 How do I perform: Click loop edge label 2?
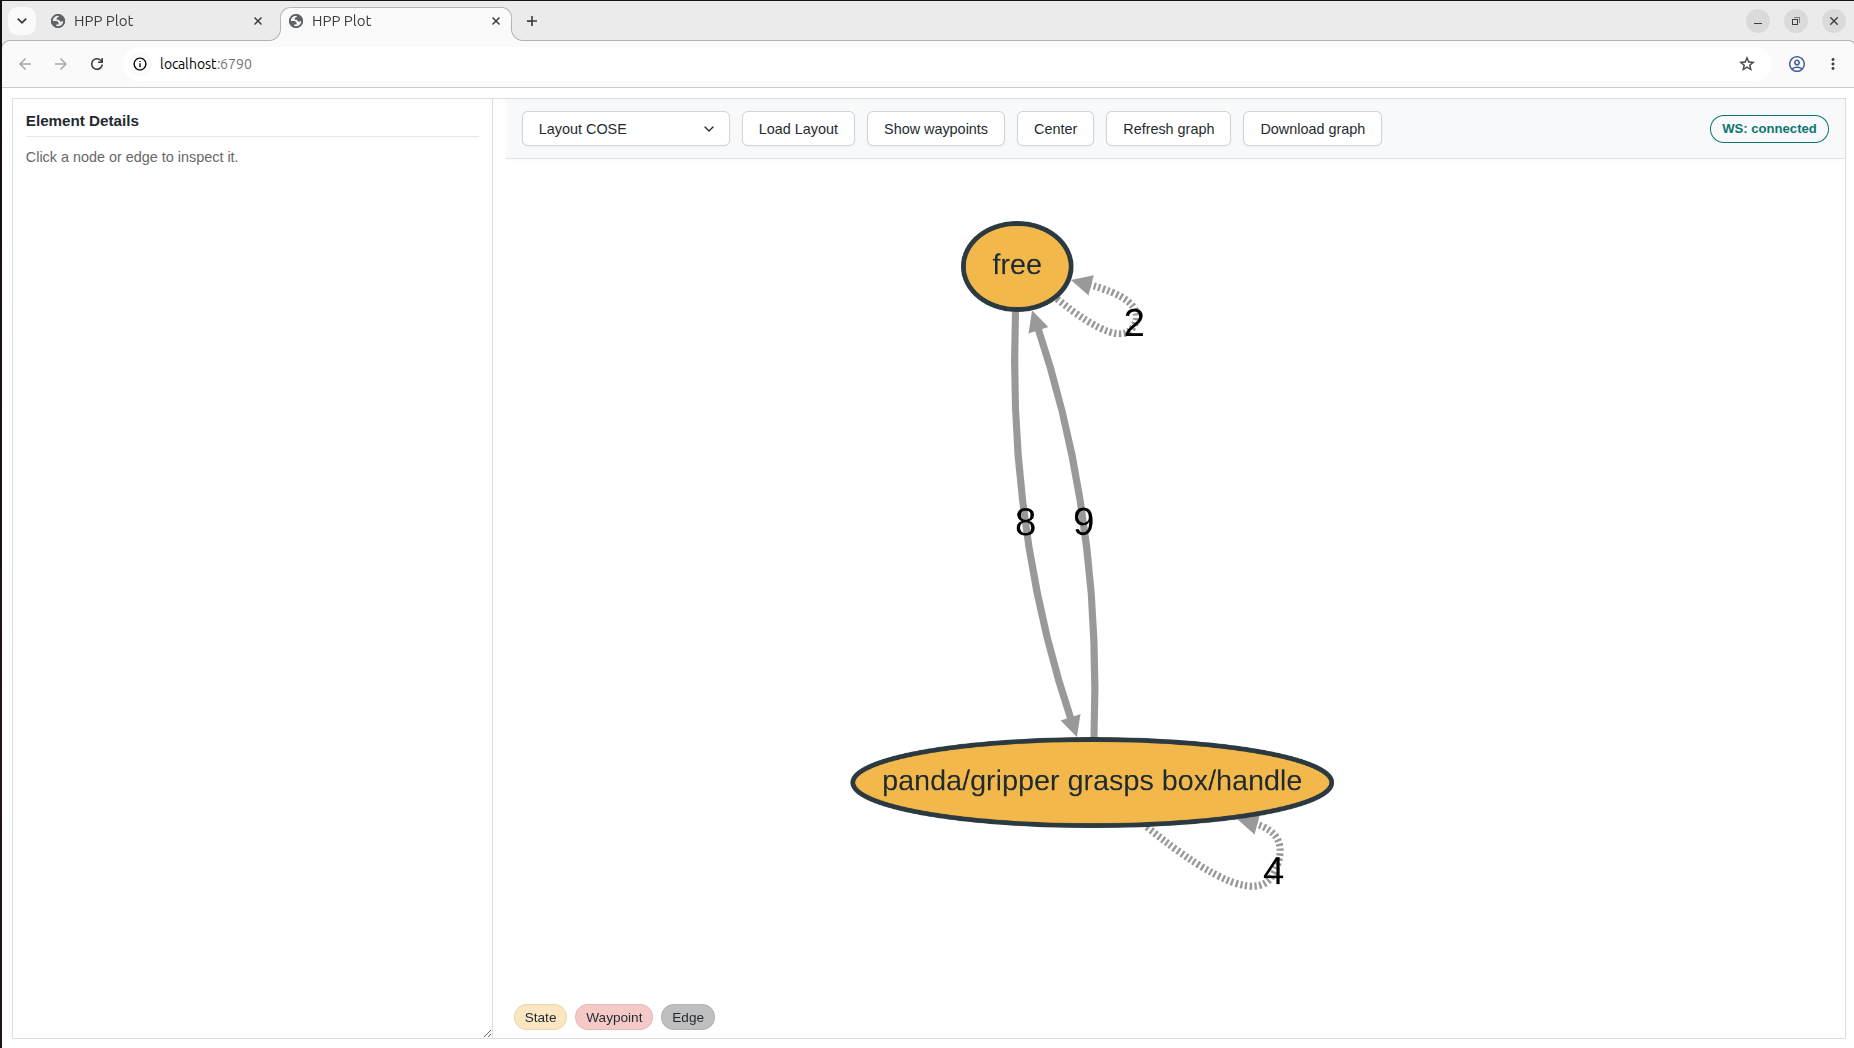[x=1134, y=323]
